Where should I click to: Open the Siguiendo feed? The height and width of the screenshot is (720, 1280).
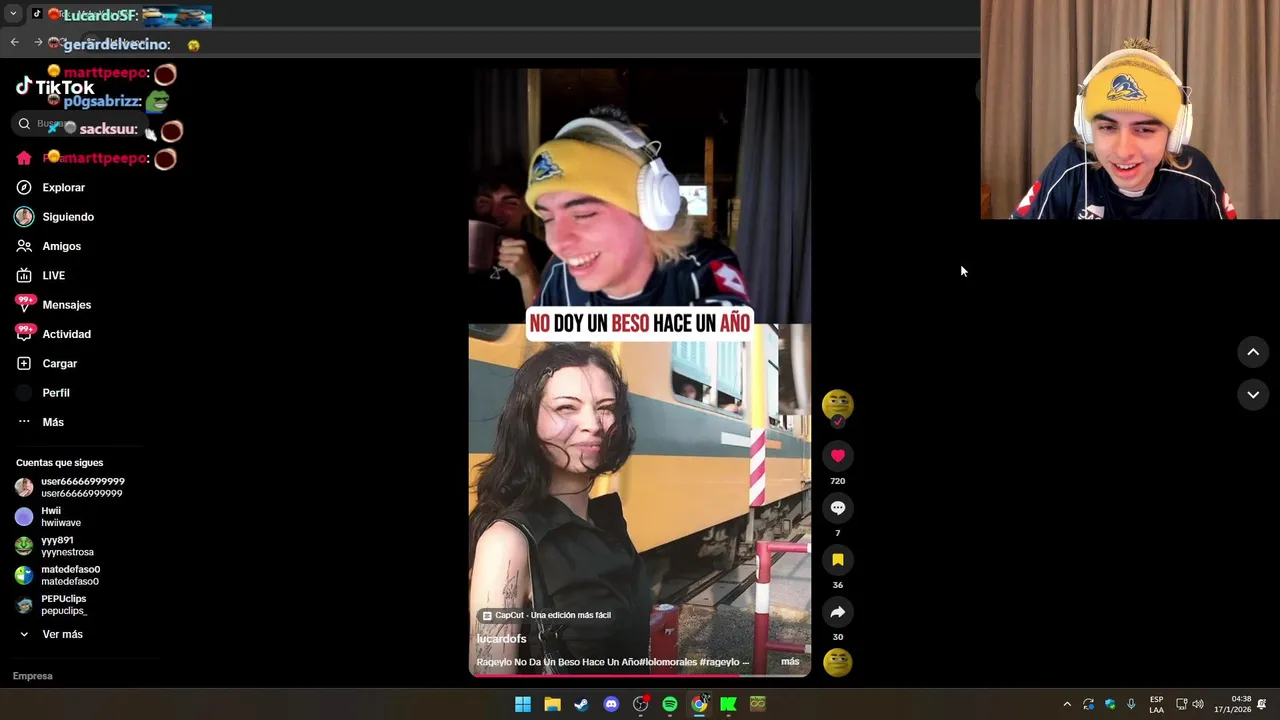pyautogui.click(x=55, y=217)
